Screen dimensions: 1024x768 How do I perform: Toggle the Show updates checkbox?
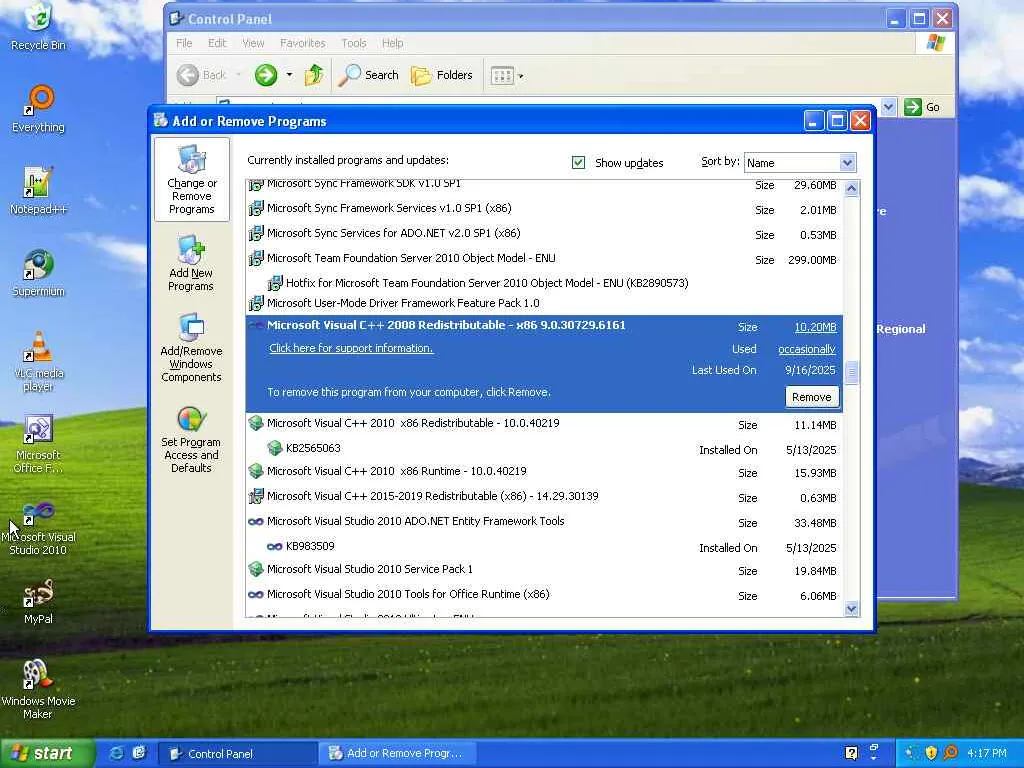click(578, 163)
